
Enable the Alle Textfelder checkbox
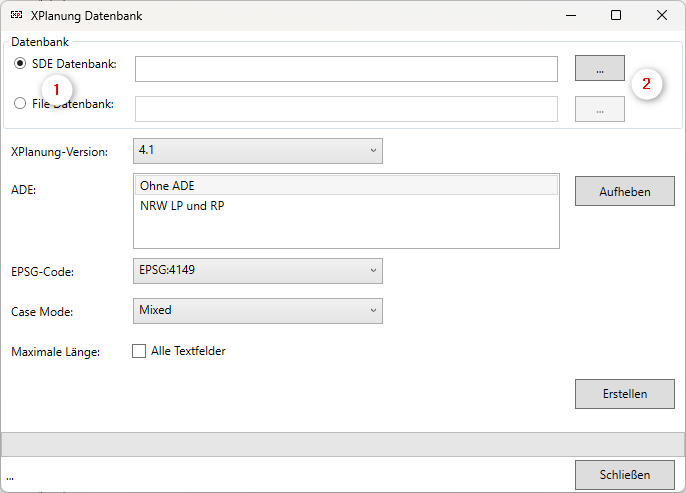[139, 351]
